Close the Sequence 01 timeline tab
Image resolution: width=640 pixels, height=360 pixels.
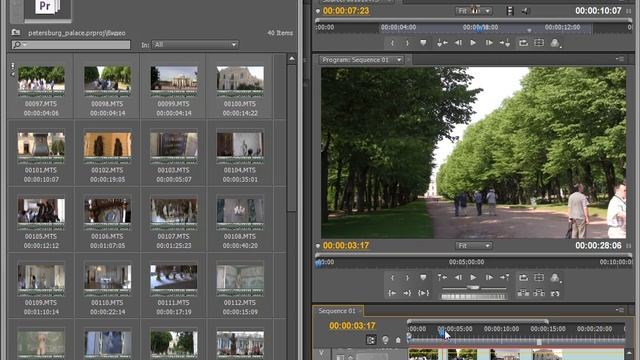[x=360, y=311]
